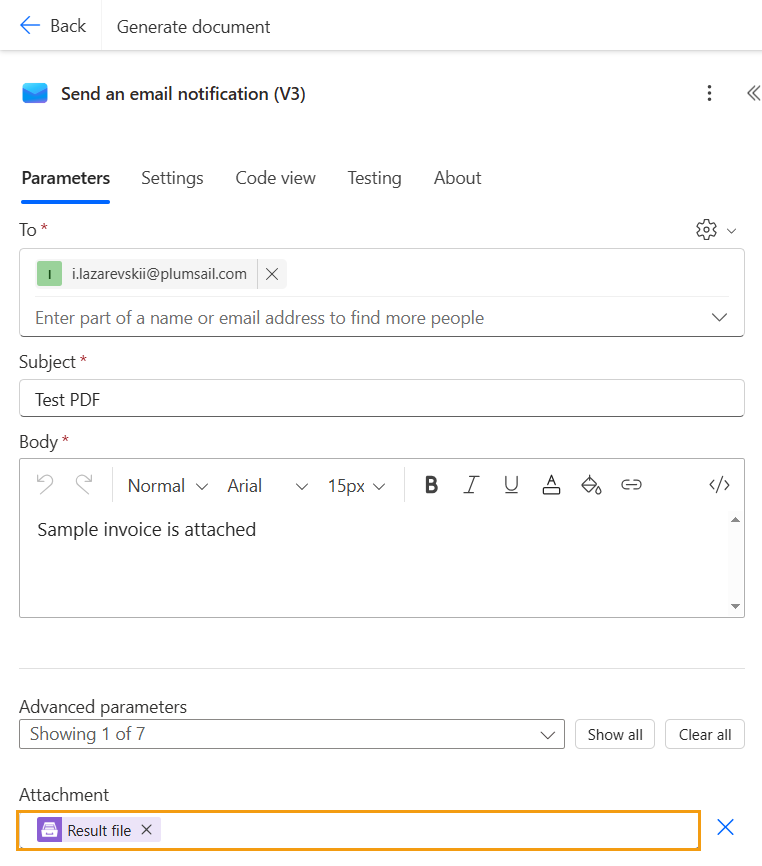Image resolution: width=762 pixels, height=866 pixels.
Task: Open the font family dropdown showing Arial
Action: pos(265,485)
